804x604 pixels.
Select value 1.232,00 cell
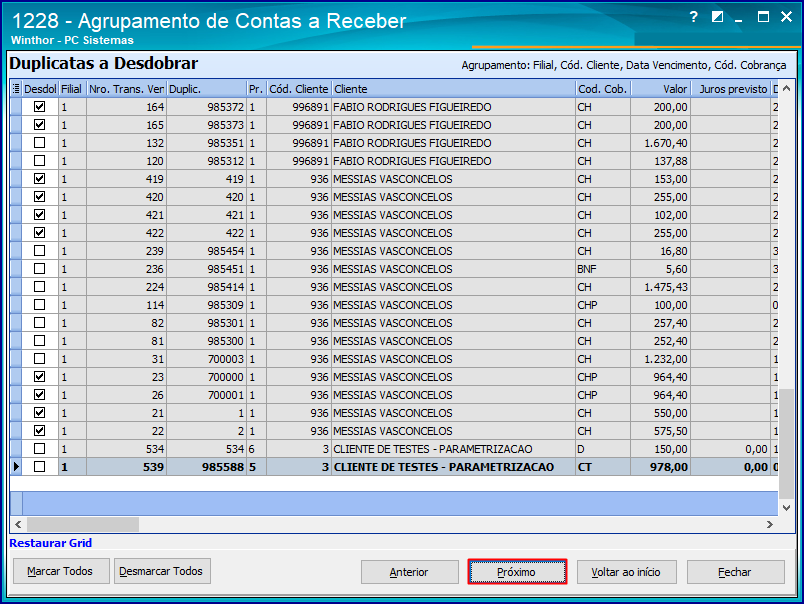(x=660, y=359)
